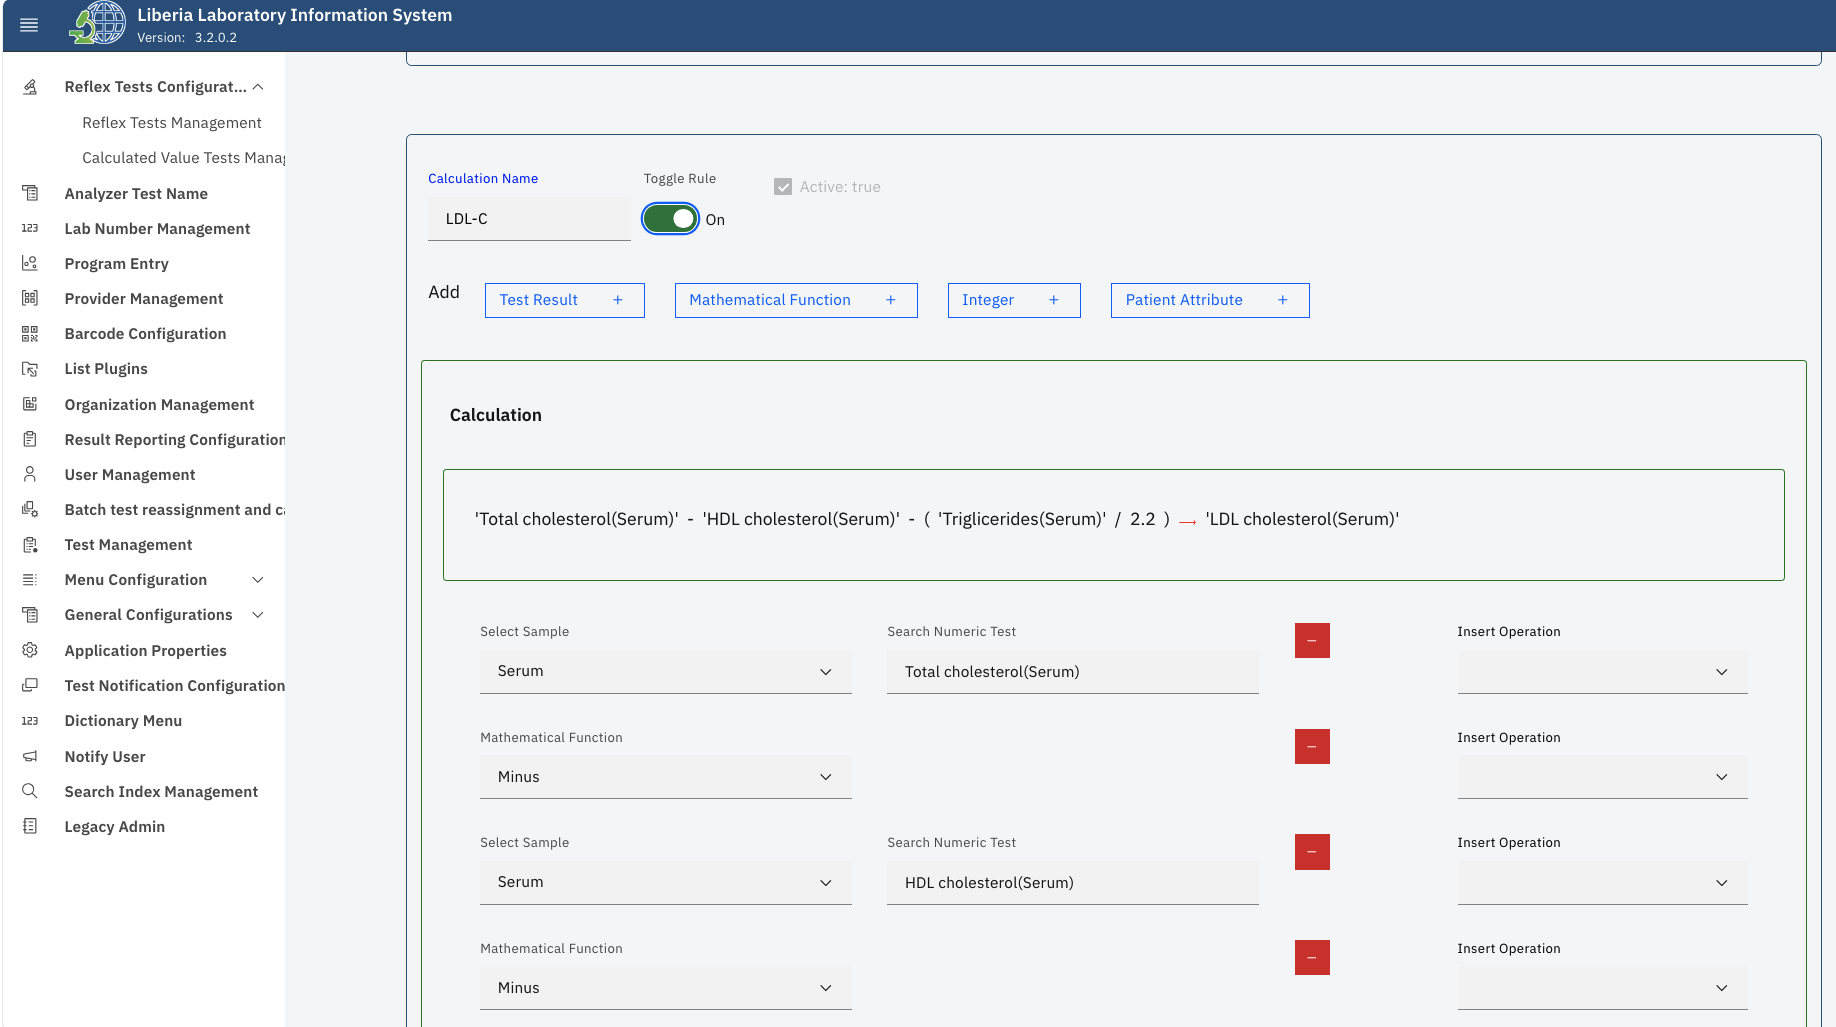Add an Integer to calculation
This screenshot has height=1027, width=1836.
point(1014,300)
